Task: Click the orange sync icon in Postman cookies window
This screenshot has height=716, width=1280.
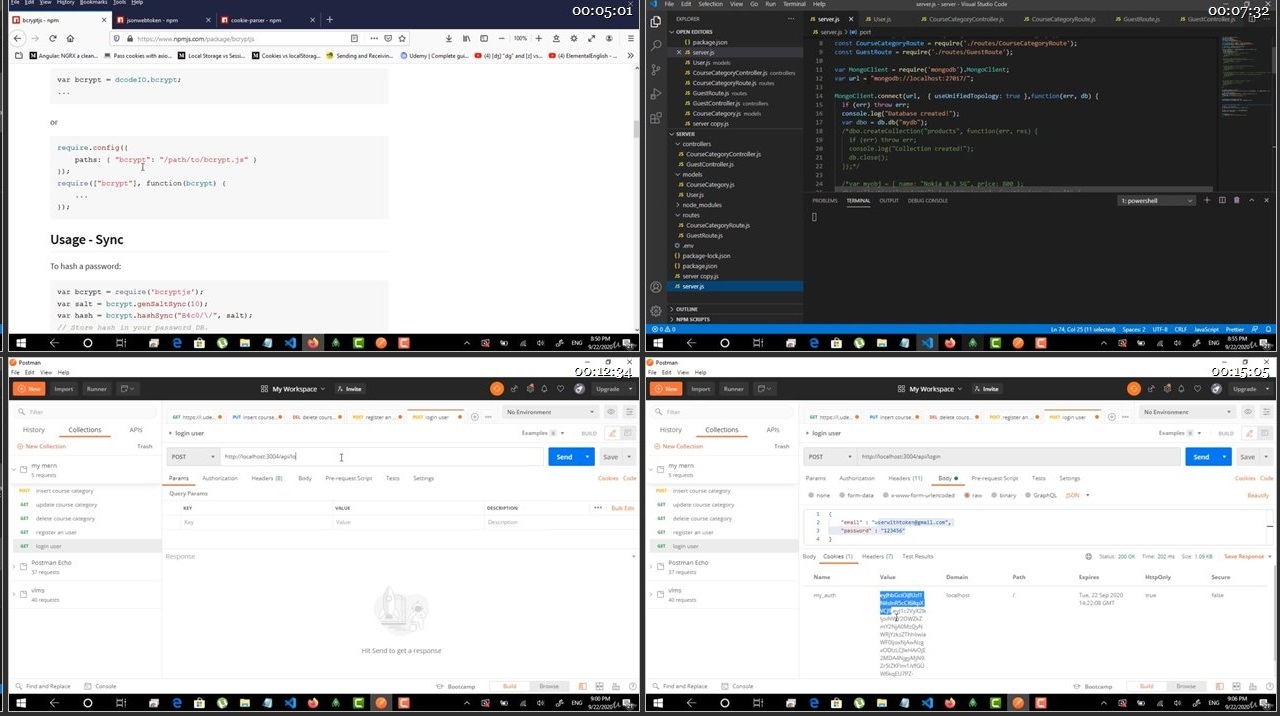Action: (x=1134, y=389)
